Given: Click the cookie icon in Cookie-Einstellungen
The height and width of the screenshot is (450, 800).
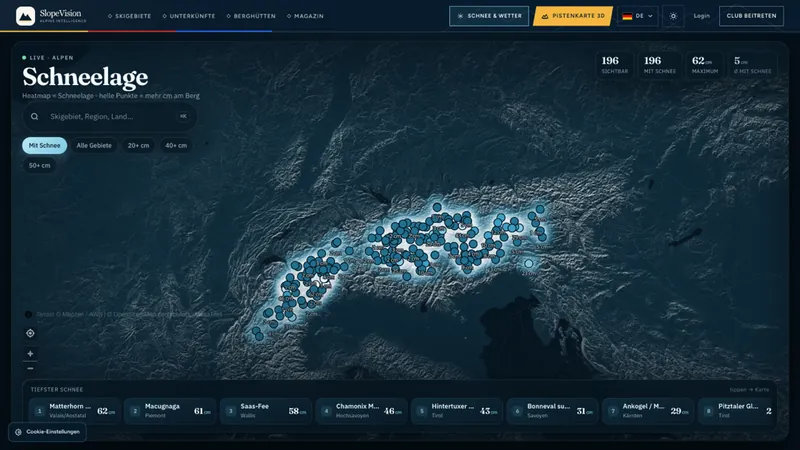Looking at the screenshot, I should [x=18, y=432].
